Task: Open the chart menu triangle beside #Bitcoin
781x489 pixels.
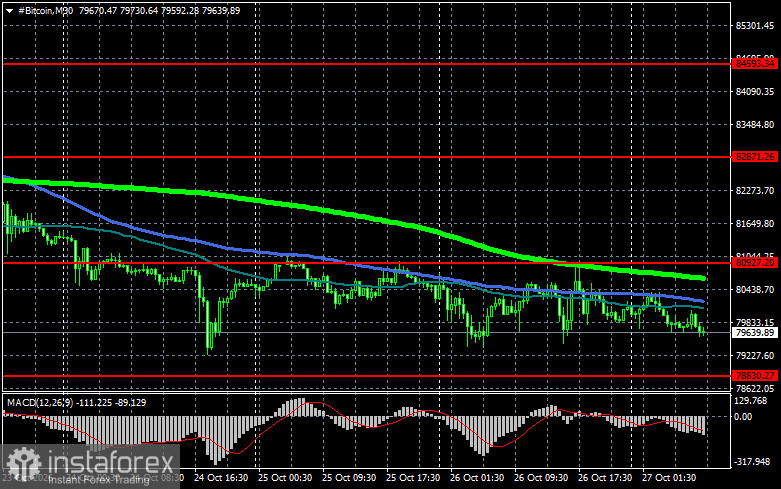Action: pos(9,11)
